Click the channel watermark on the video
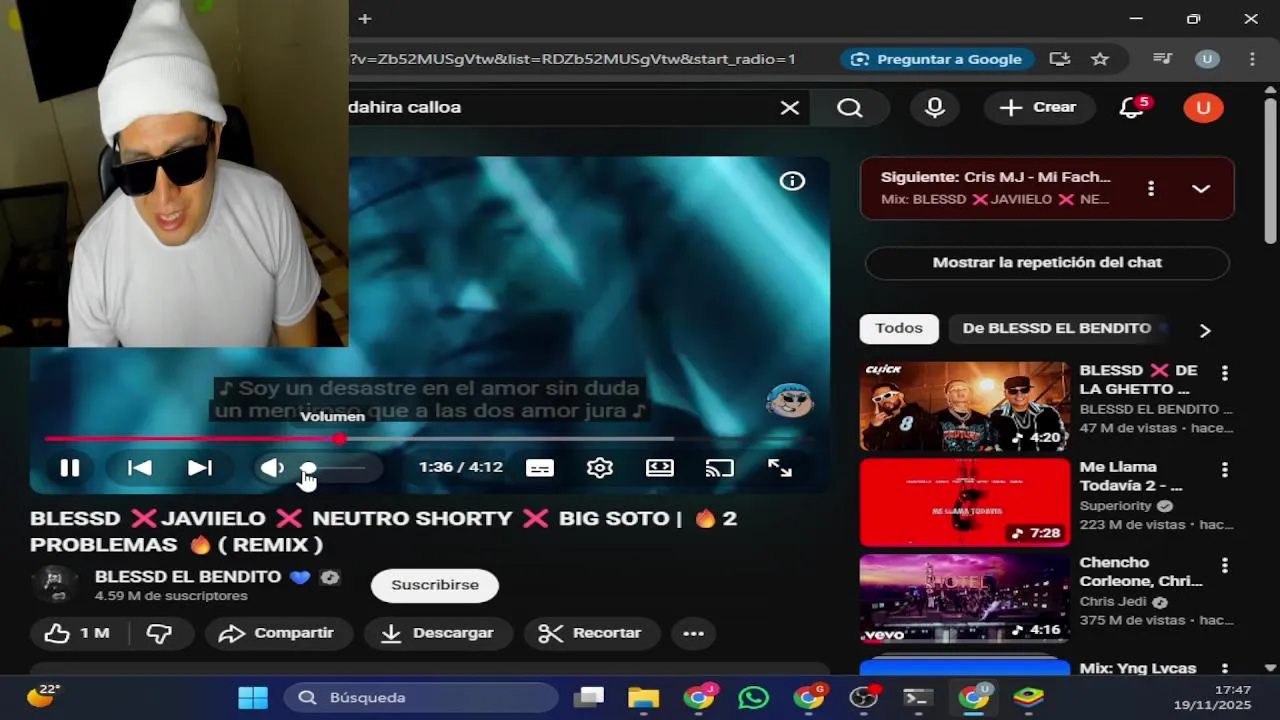1280x720 pixels. pyautogui.click(x=789, y=401)
